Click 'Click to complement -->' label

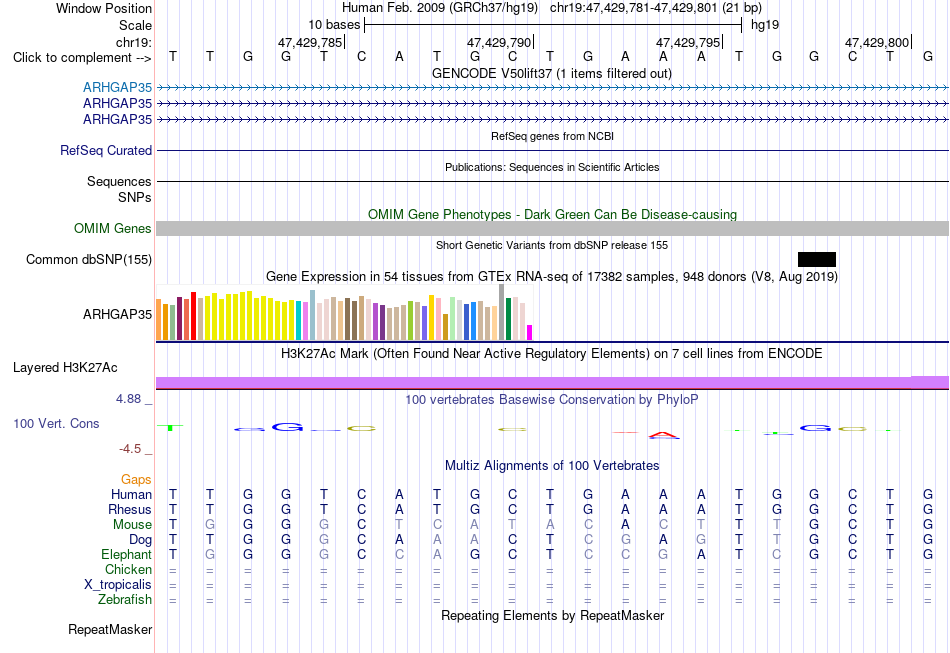(82, 58)
